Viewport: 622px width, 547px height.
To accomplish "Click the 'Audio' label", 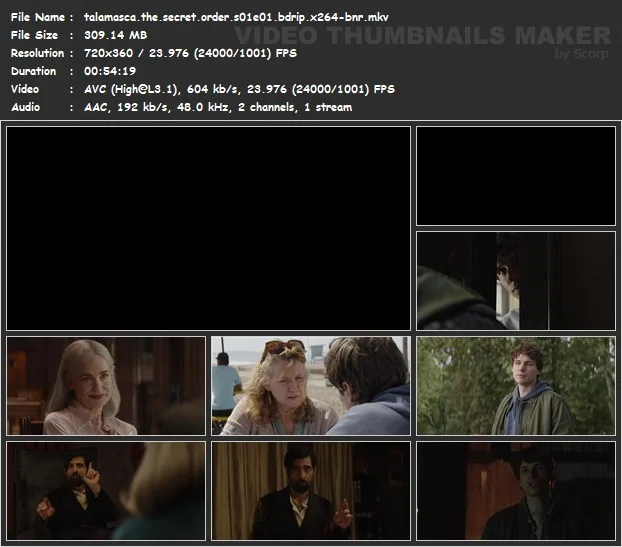I will point(25,107).
